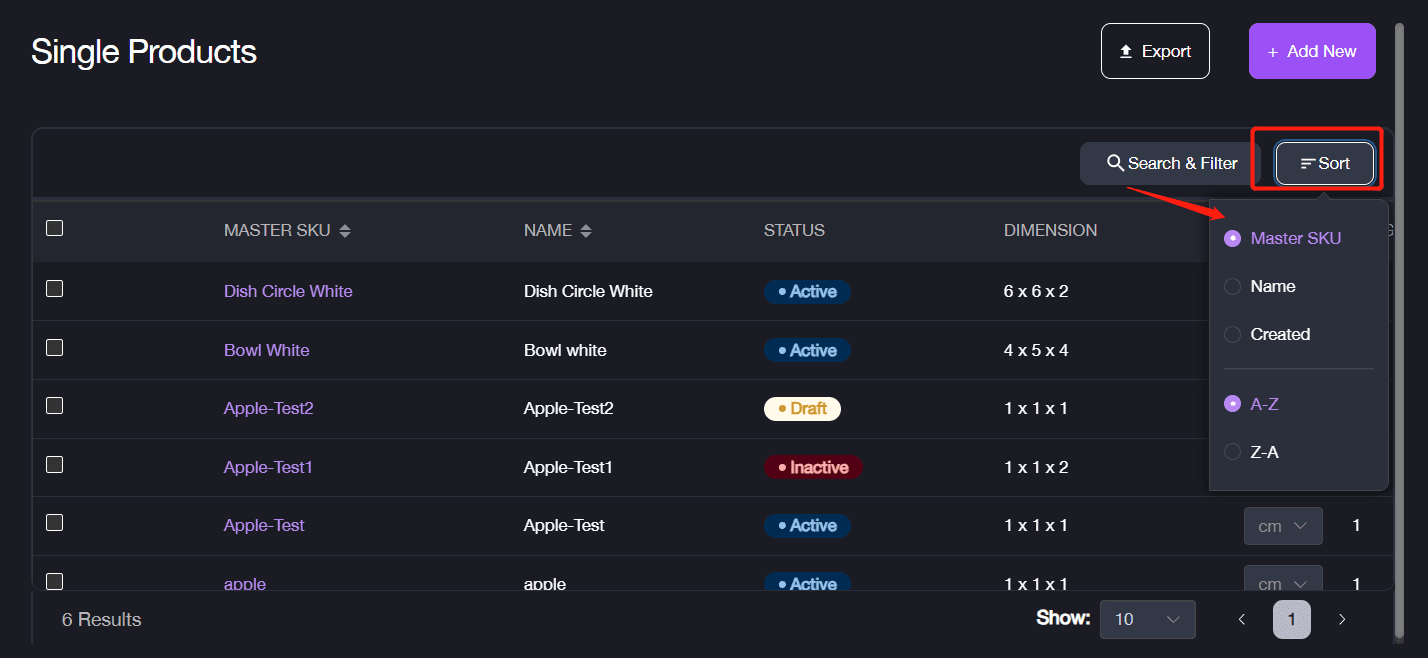Tick the Apple-Test2 row checkbox

(x=55, y=406)
